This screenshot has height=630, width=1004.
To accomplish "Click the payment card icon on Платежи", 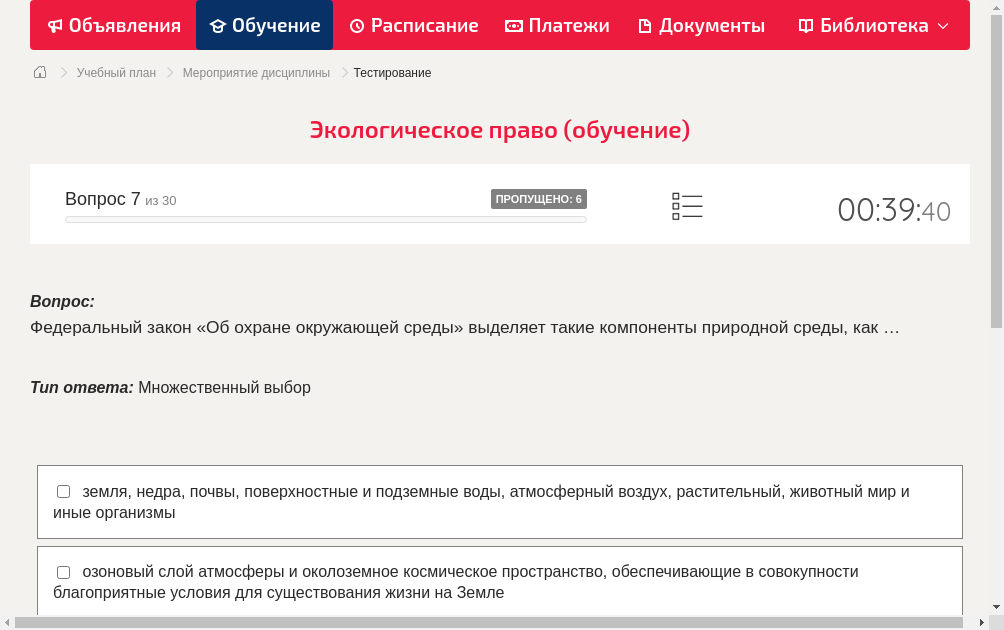I will 514,25.
